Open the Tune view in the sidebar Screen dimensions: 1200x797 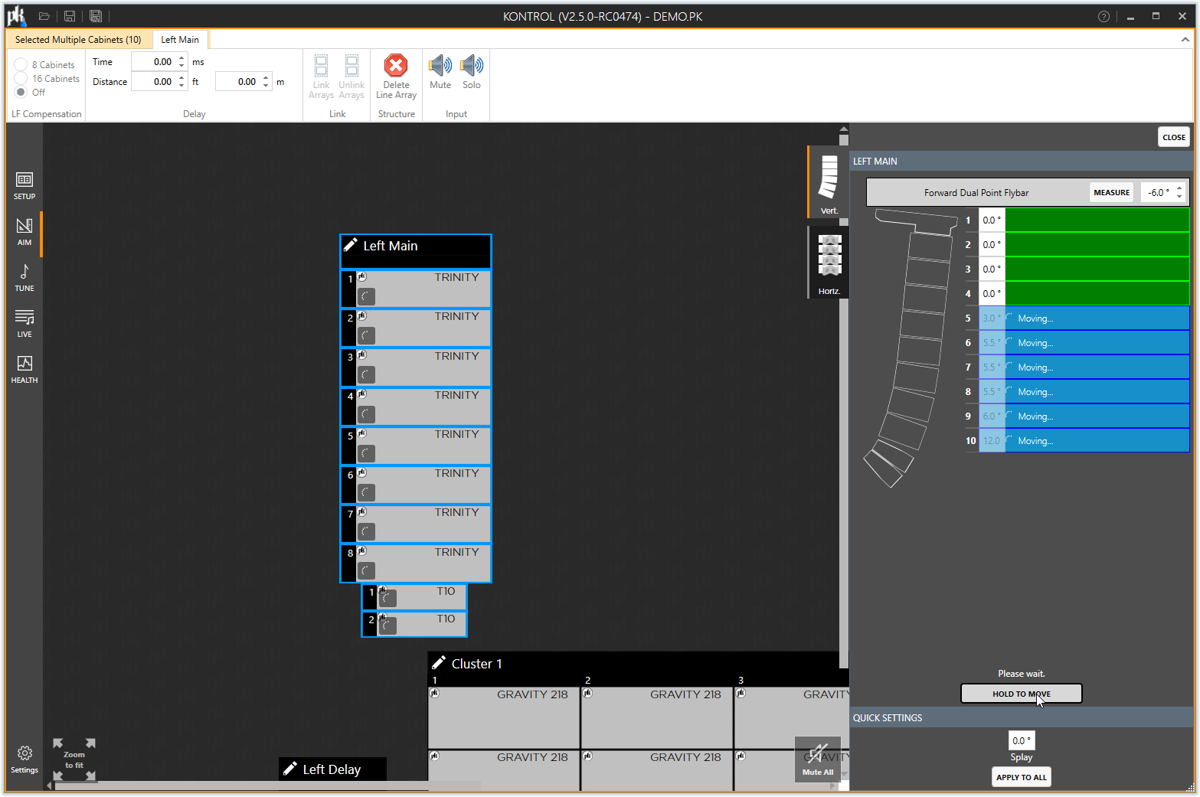tap(24, 277)
